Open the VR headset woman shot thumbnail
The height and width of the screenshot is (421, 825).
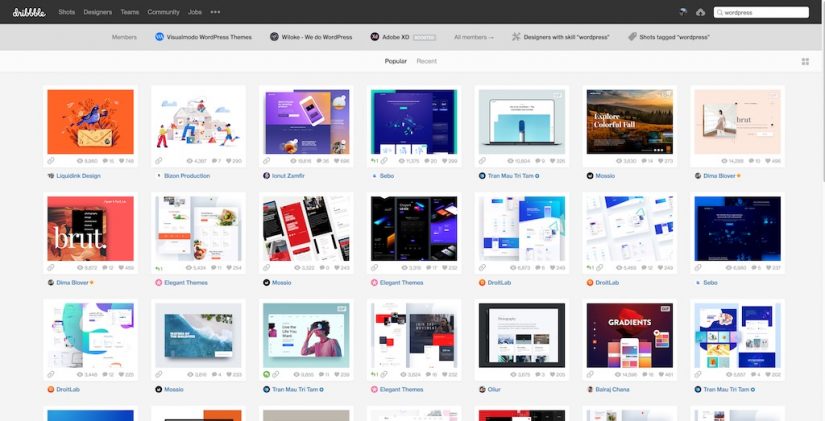point(306,335)
